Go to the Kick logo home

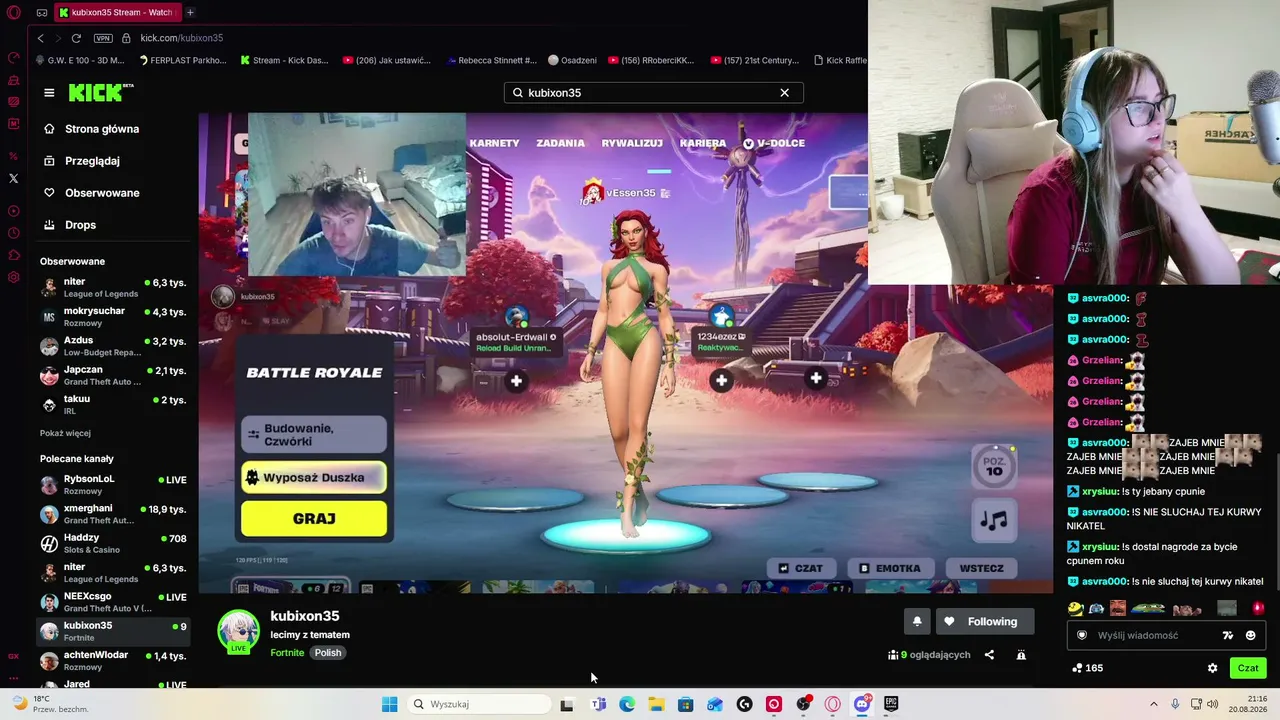100,92
